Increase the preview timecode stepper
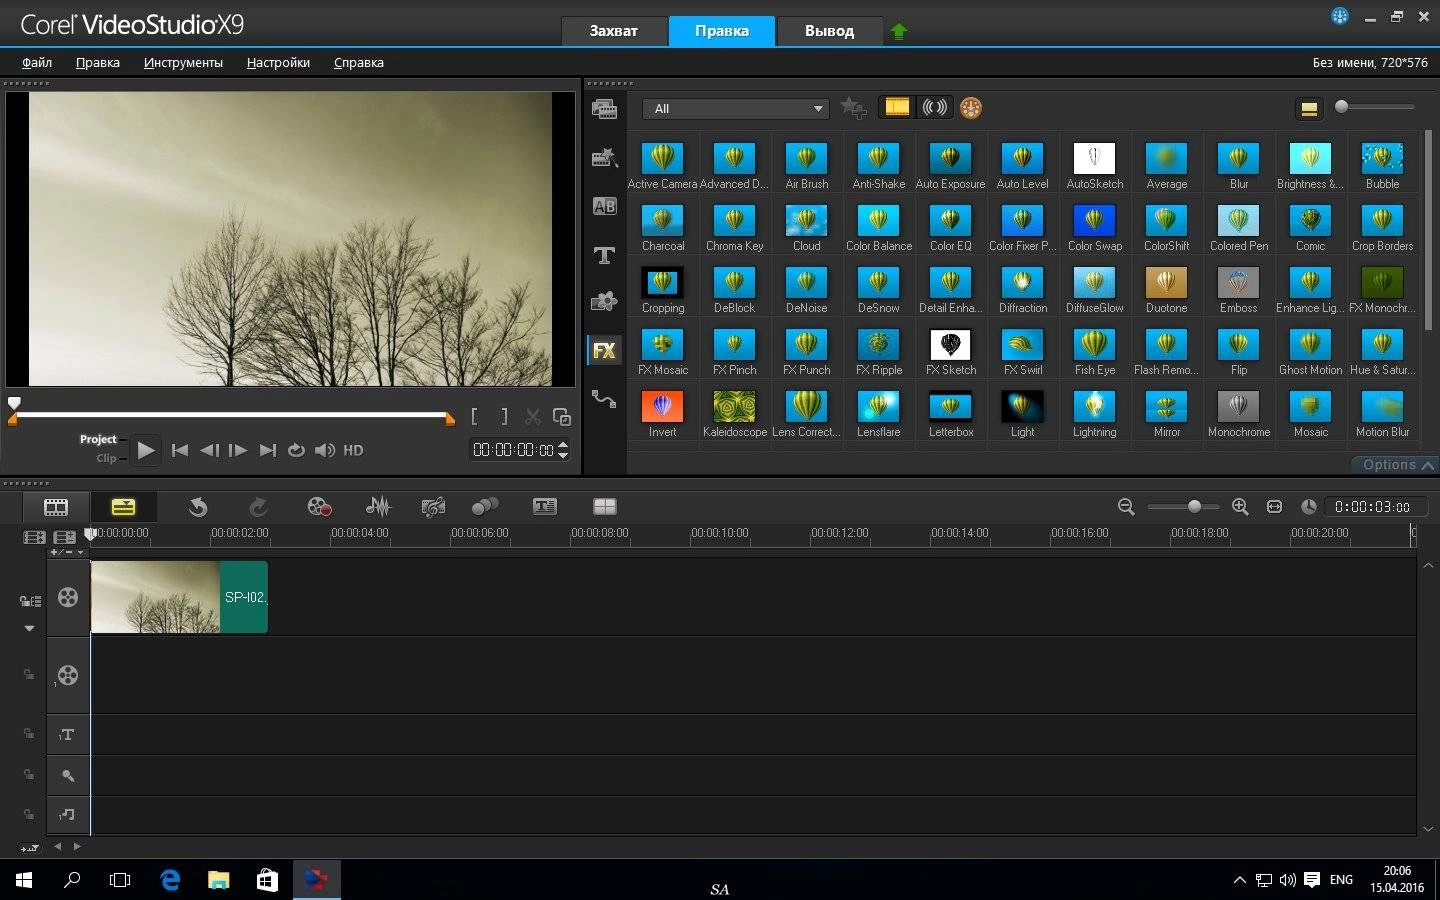1440x900 pixels. 563,445
